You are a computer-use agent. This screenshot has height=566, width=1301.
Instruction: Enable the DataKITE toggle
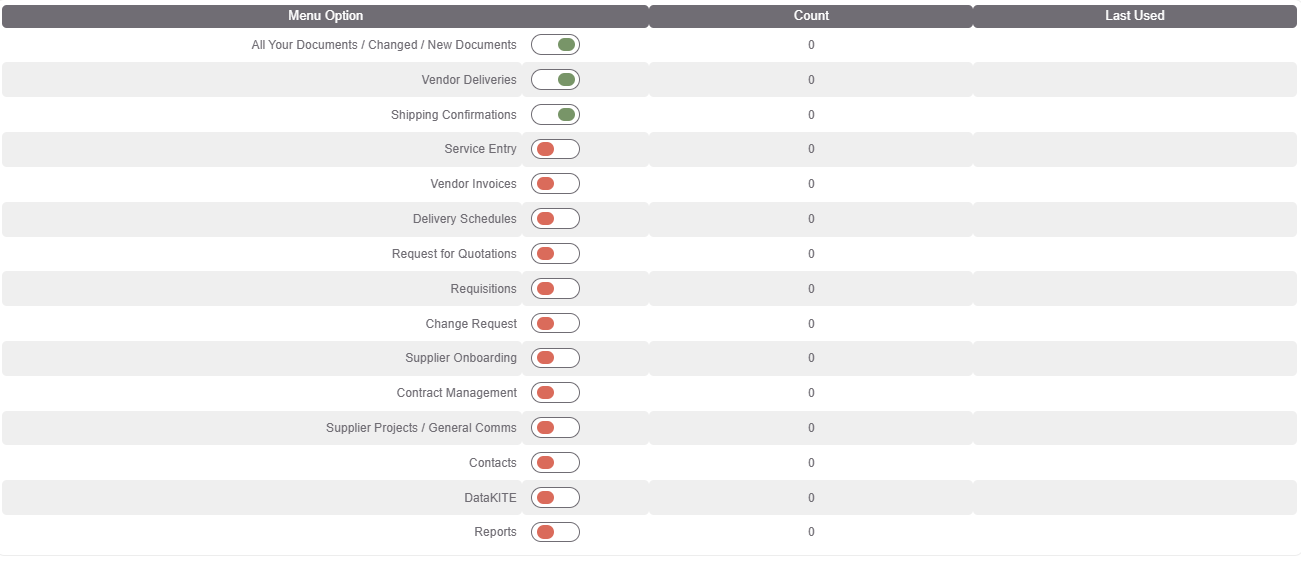coord(555,498)
